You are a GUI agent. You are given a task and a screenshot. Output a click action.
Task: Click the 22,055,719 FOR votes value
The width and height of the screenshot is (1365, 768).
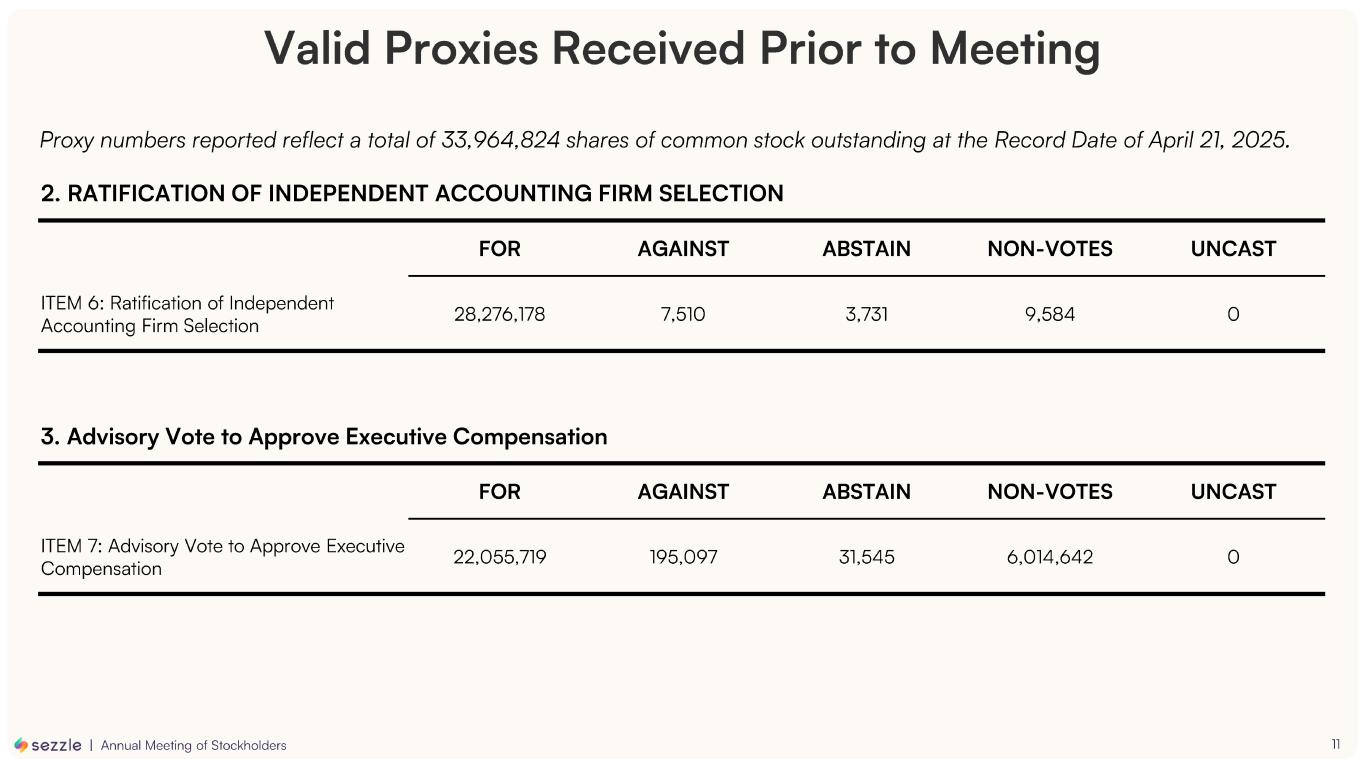(x=499, y=557)
